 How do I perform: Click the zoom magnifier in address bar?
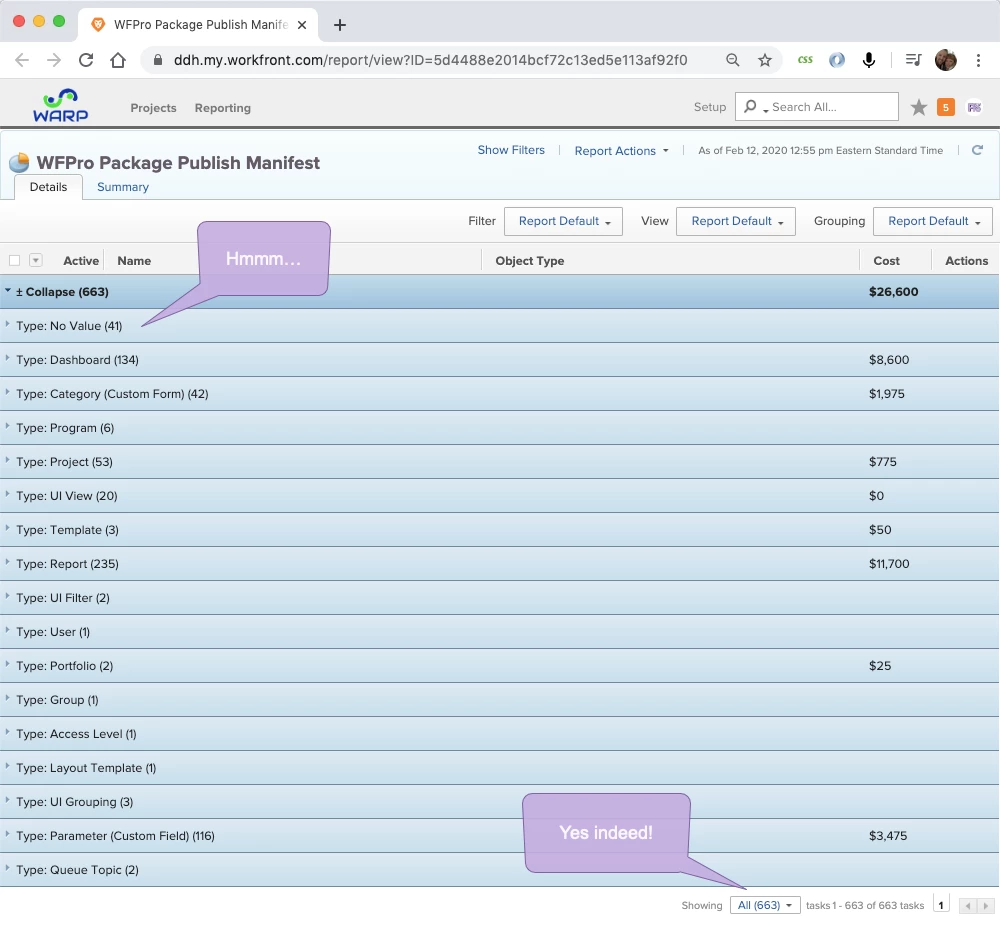click(x=733, y=60)
